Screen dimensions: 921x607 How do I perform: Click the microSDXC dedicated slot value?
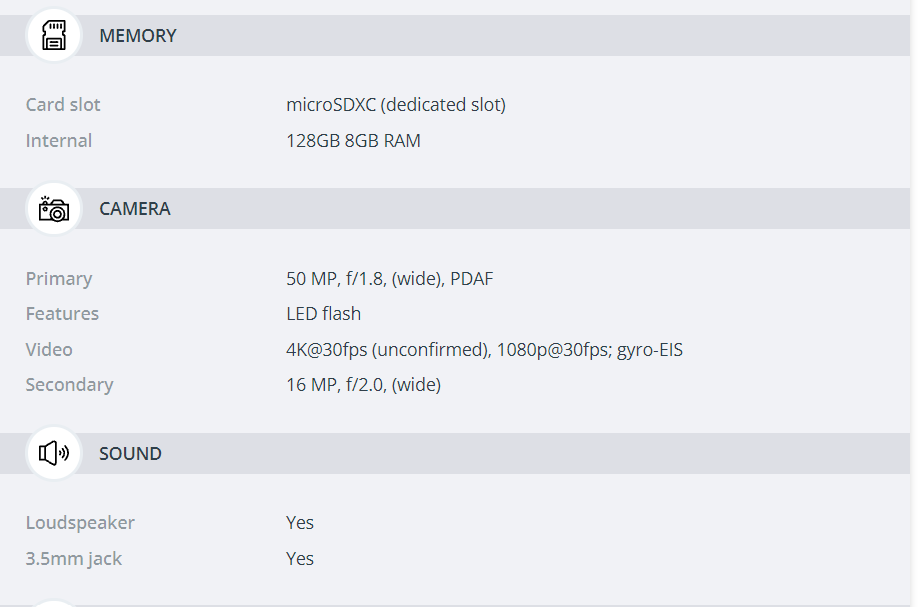click(396, 105)
